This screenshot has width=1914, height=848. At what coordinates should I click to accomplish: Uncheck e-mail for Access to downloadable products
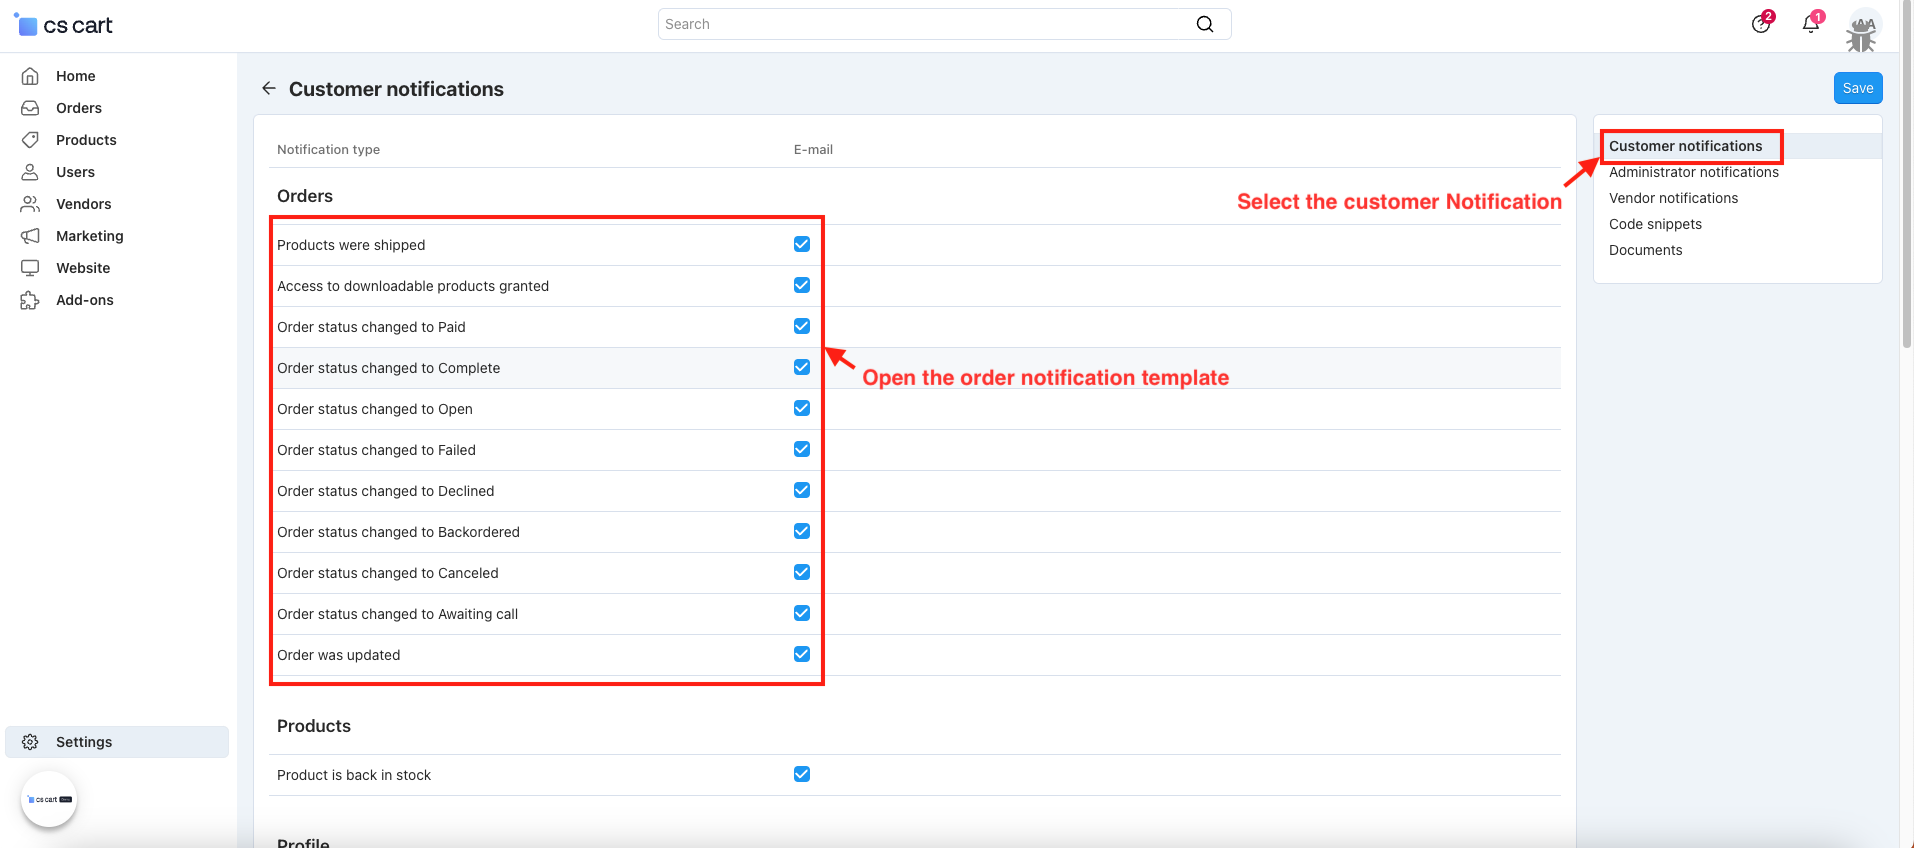coord(802,285)
